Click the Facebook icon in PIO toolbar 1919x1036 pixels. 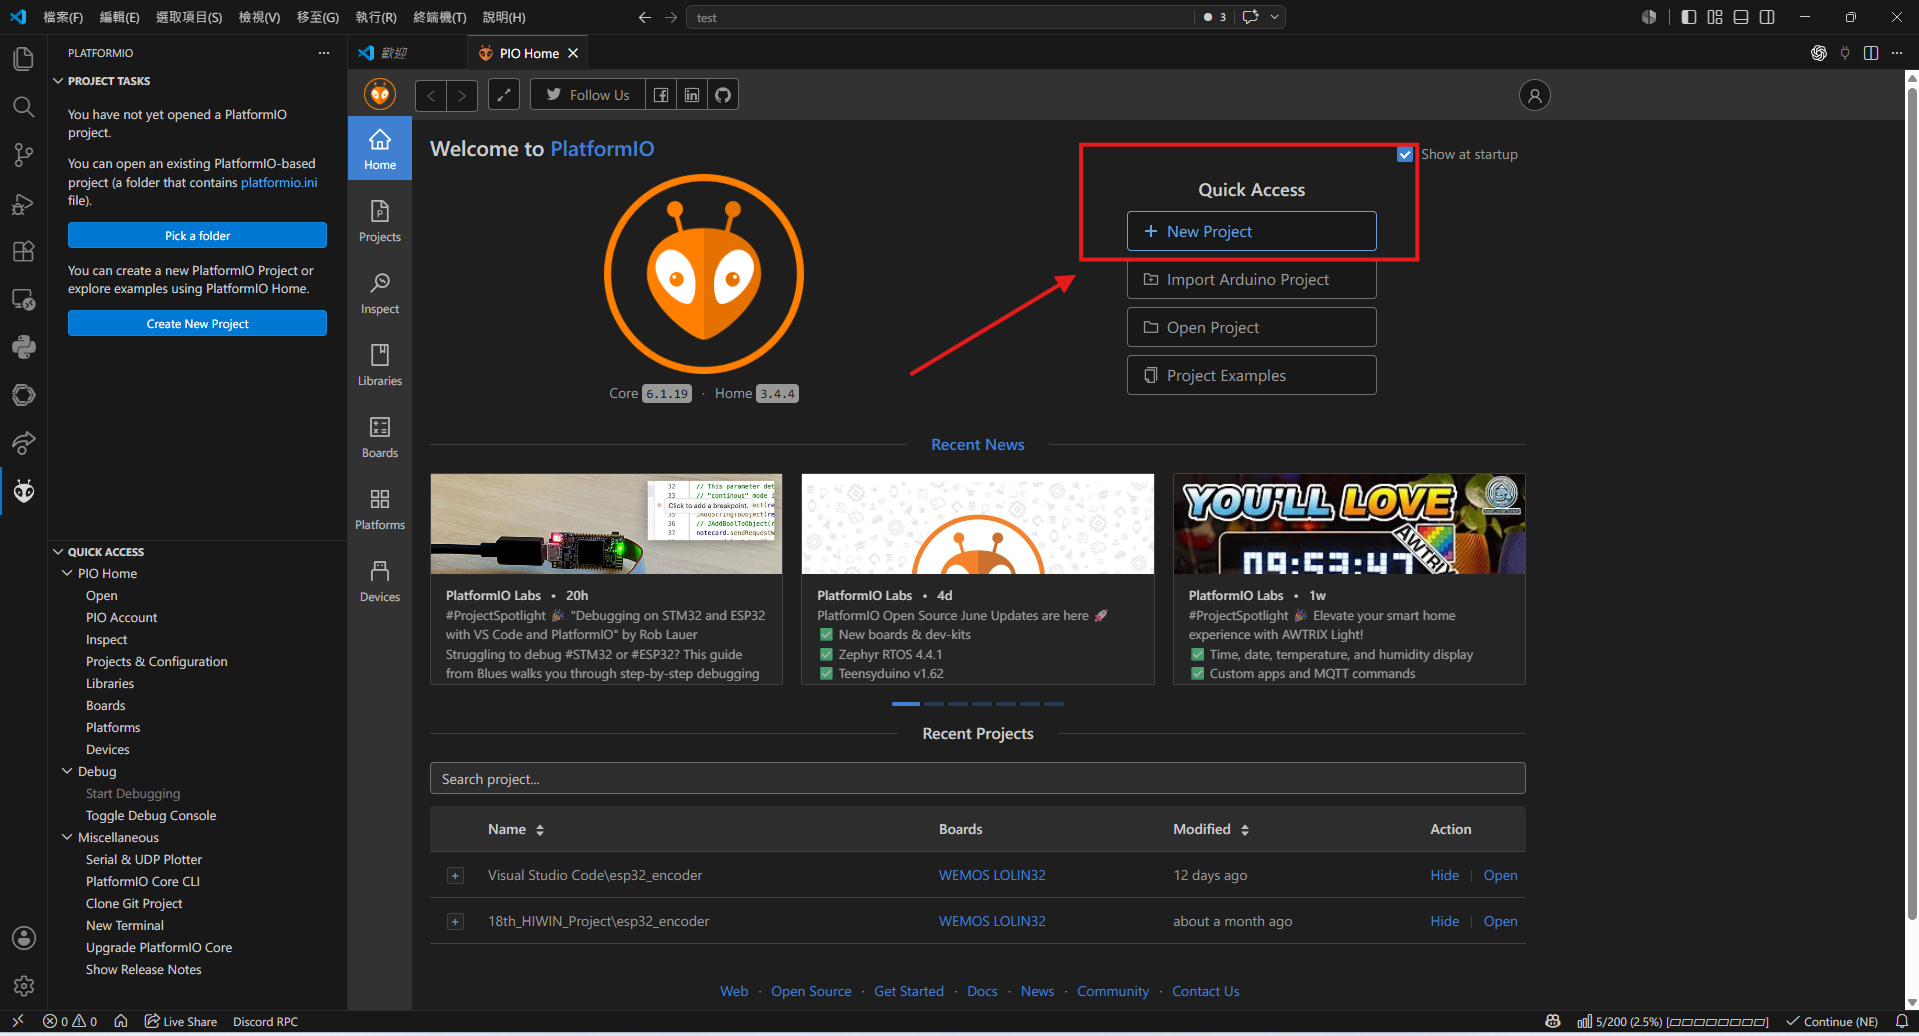click(x=661, y=95)
